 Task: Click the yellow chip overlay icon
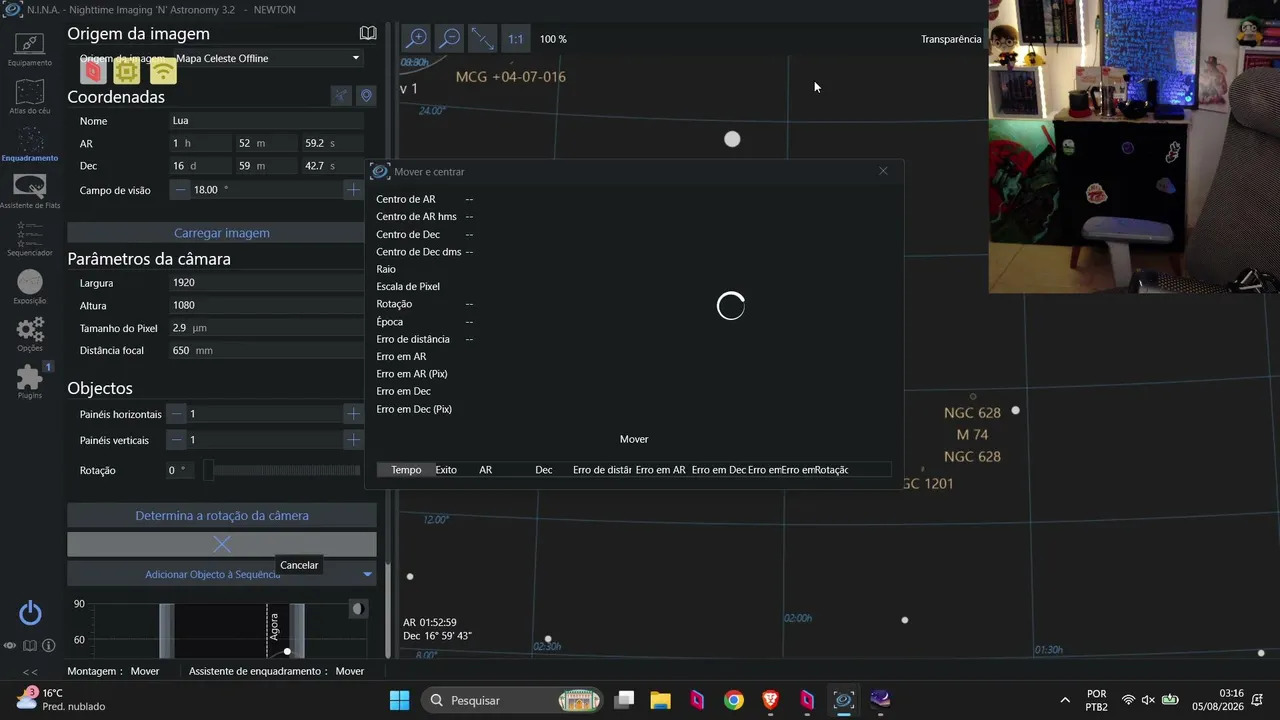pyautogui.click(x=127, y=71)
